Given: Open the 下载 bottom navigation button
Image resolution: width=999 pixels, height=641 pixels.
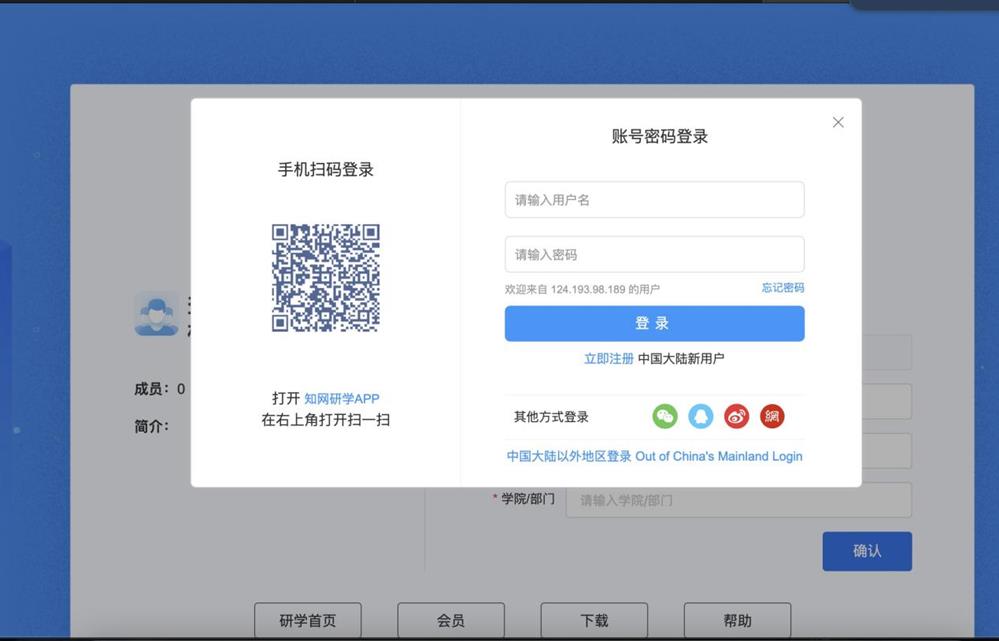Looking at the screenshot, I should click(594, 621).
